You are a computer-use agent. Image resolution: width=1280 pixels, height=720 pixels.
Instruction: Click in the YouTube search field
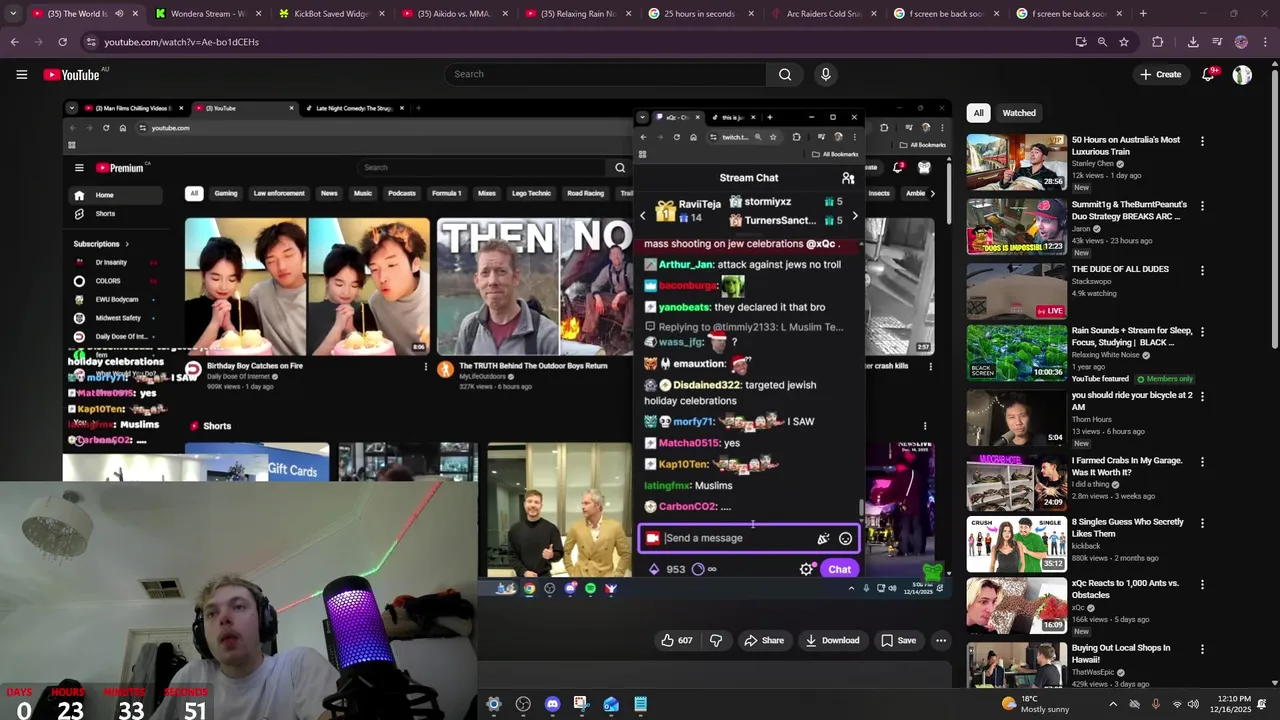(x=605, y=74)
